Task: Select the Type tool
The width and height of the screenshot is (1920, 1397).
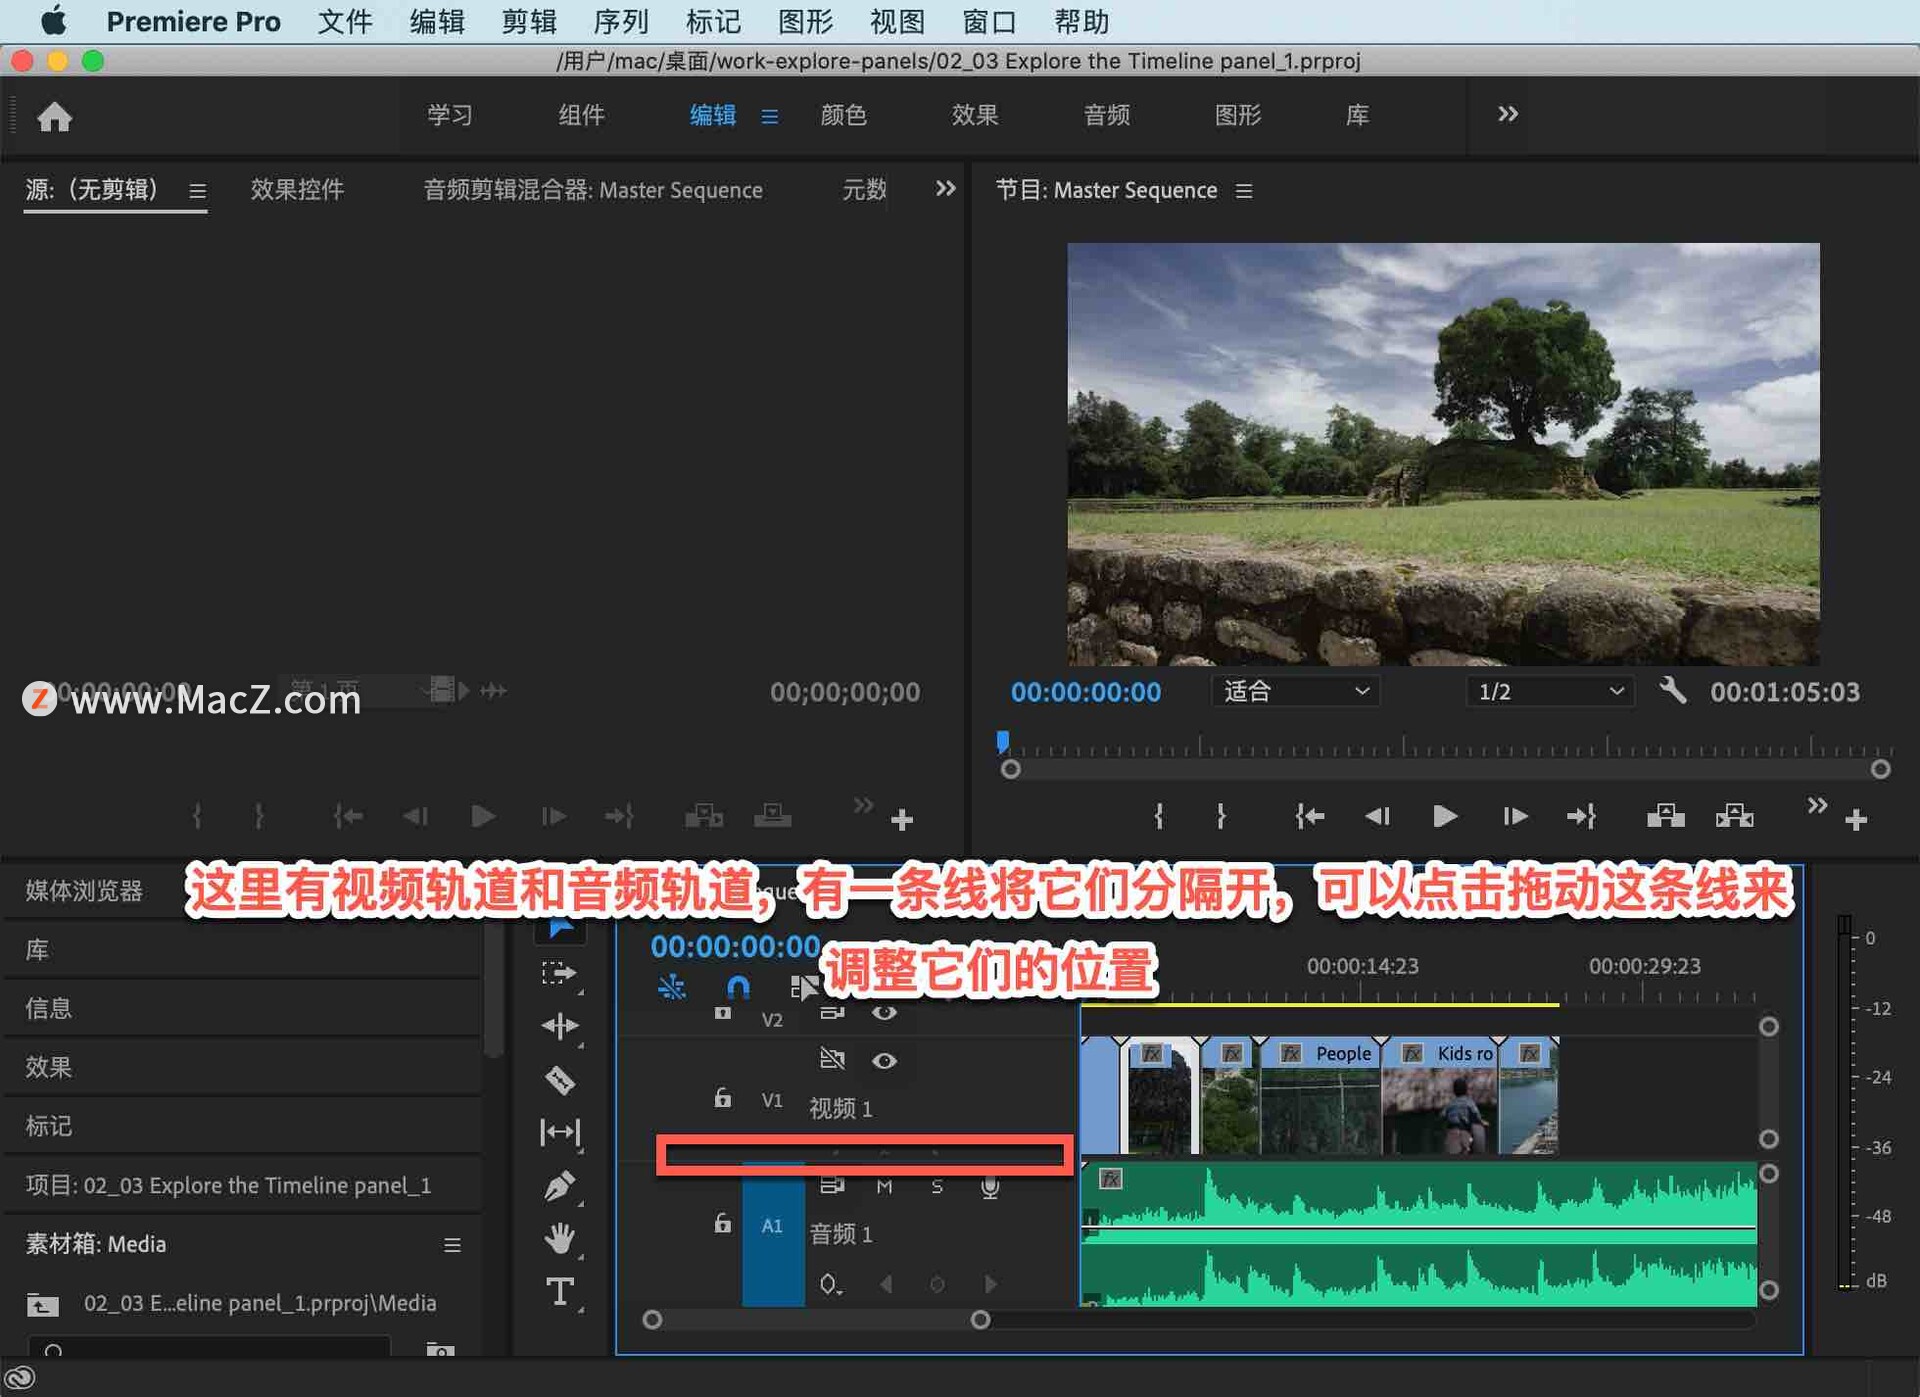Action: pyautogui.click(x=559, y=1291)
